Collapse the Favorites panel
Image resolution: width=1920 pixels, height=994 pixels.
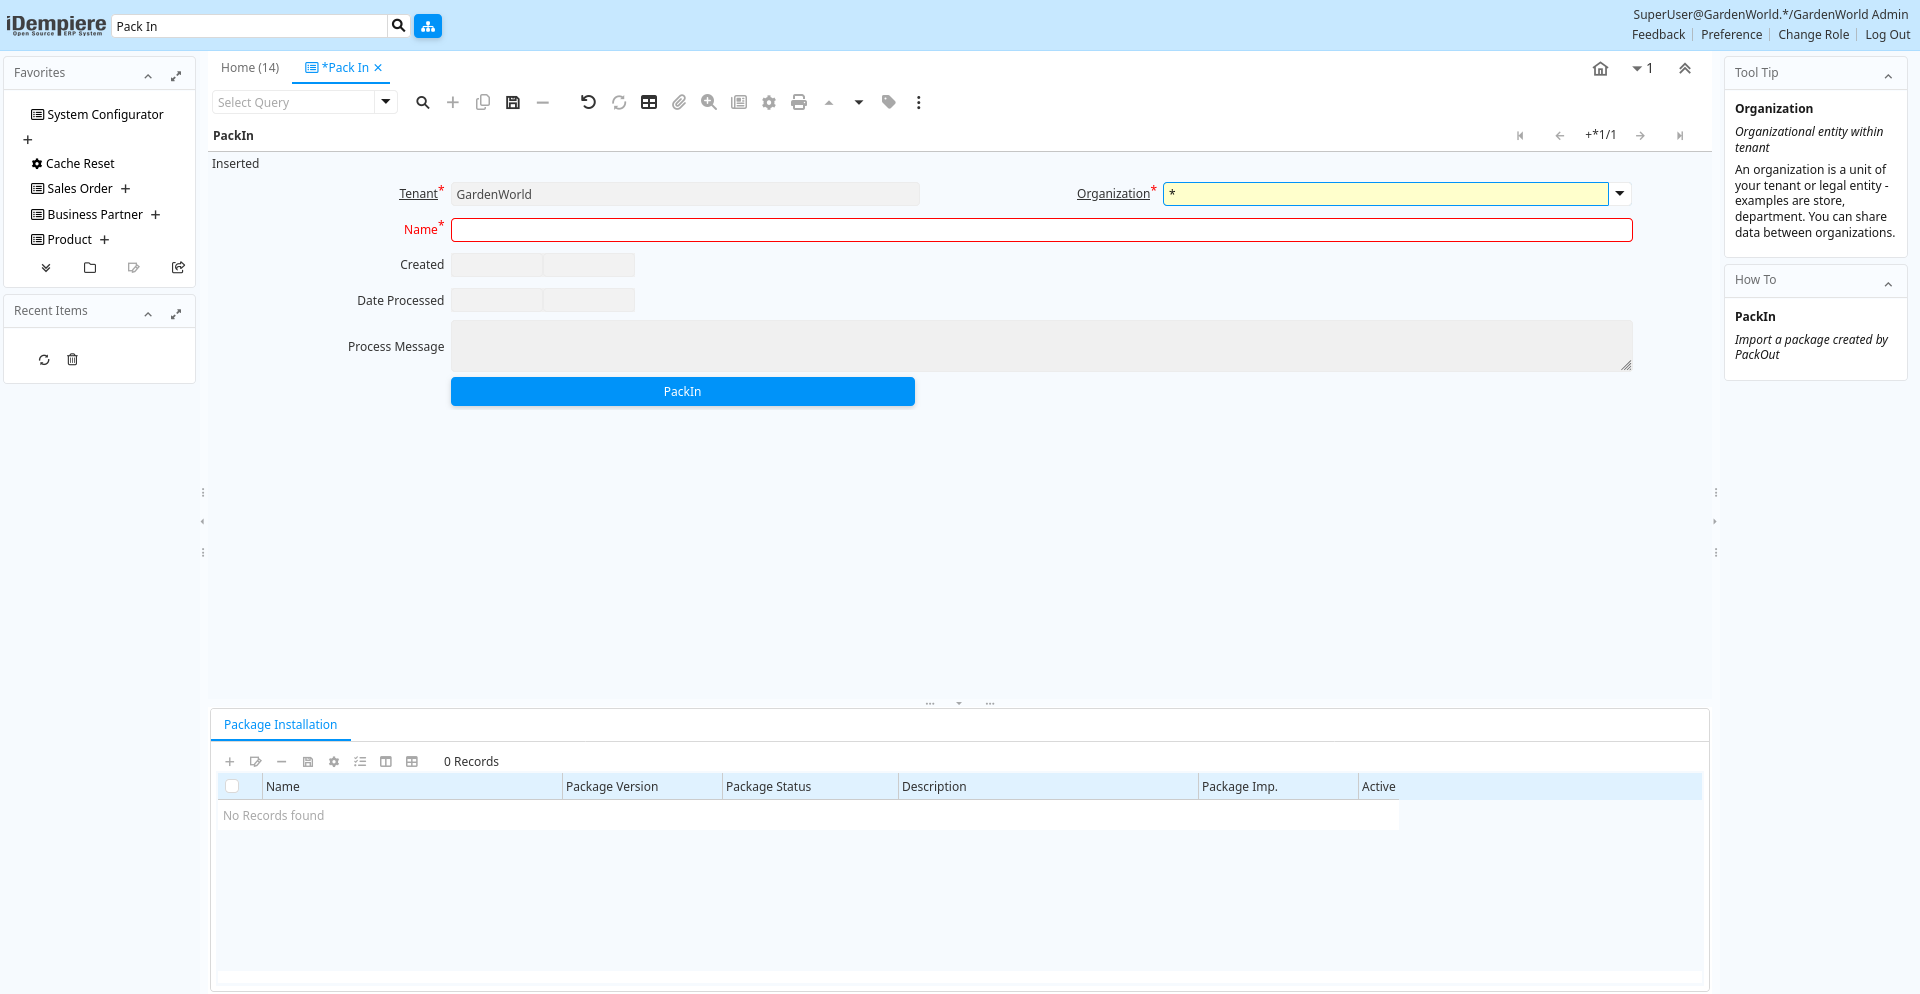pyautogui.click(x=148, y=76)
